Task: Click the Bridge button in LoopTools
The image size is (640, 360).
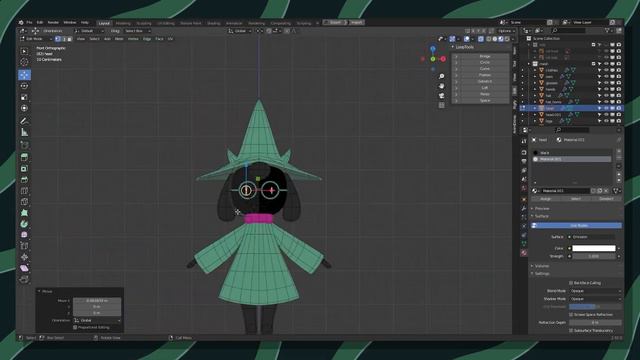Action: point(484,56)
